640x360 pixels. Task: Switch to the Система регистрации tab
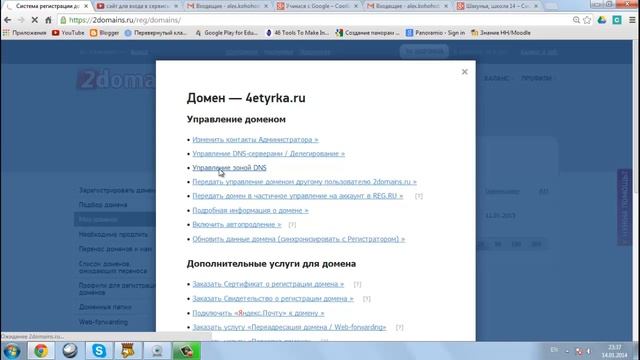[x=46, y=6]
